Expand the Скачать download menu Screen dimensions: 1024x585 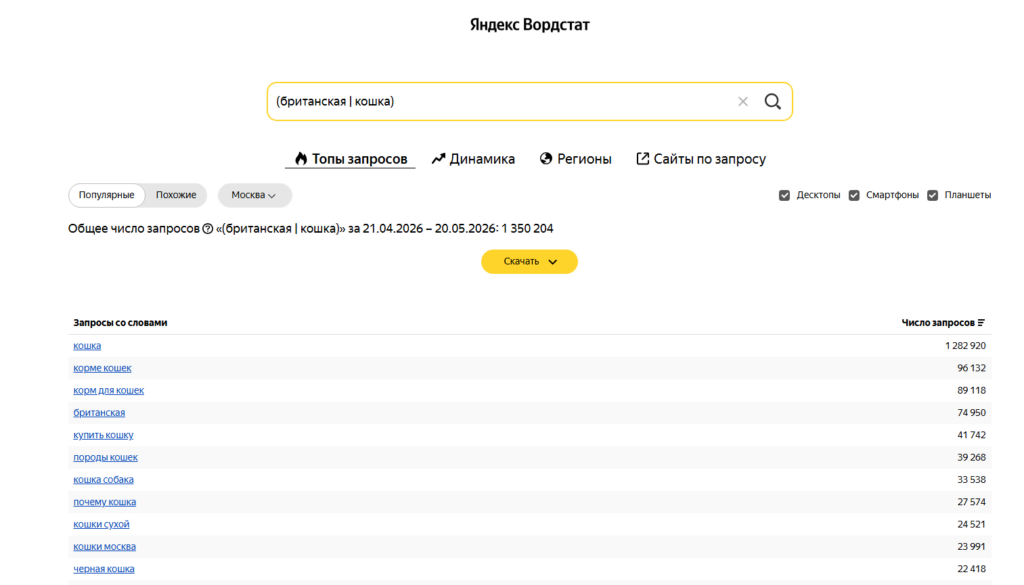[x=529, y=262]
